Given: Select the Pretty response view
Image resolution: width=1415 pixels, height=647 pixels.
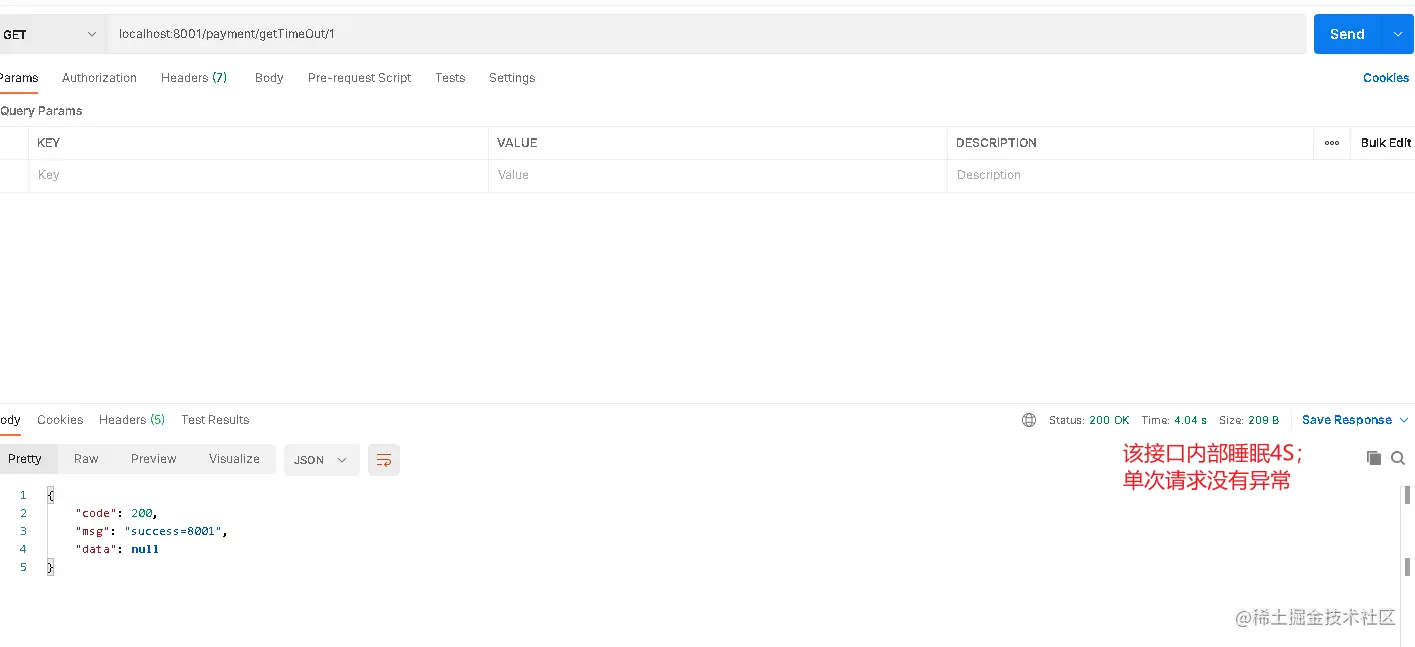Looking at the screenshot, I should tap(25, 459).
